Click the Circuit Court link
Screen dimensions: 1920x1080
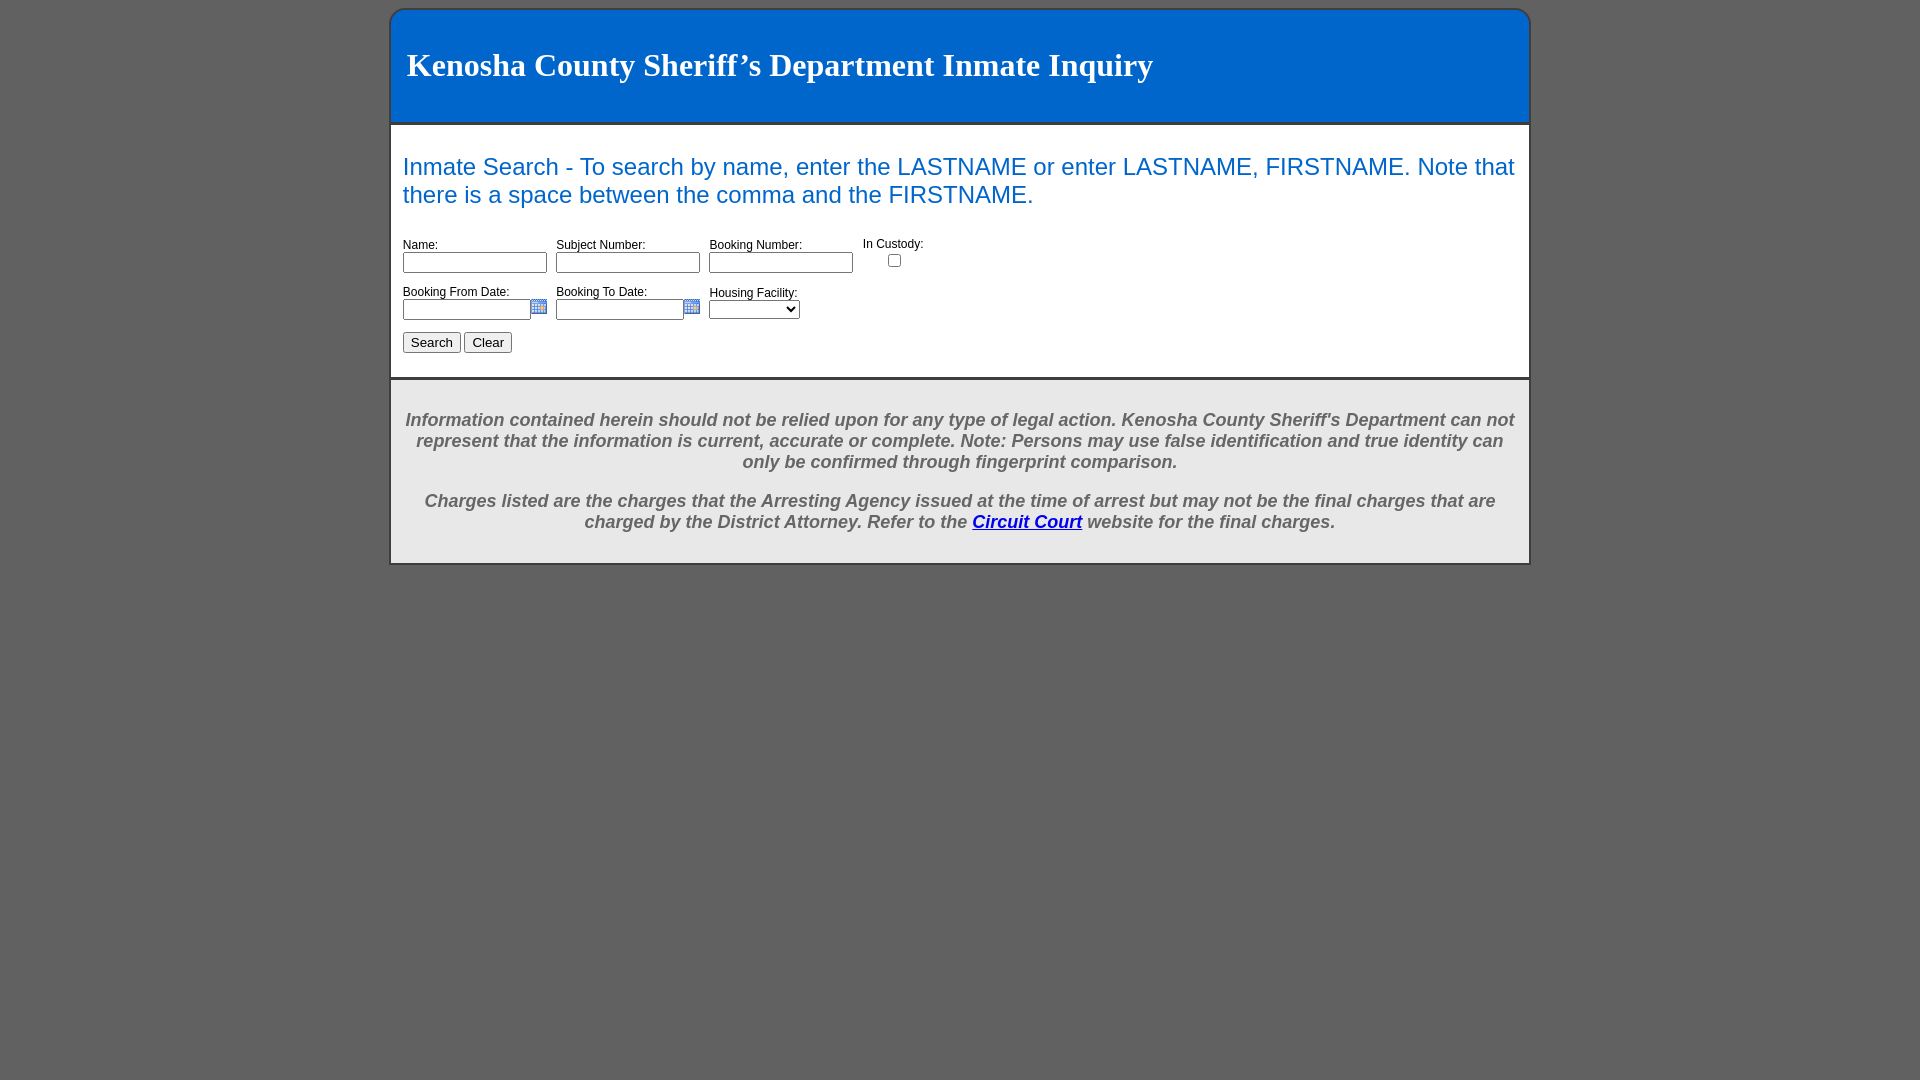[1027, 522]
